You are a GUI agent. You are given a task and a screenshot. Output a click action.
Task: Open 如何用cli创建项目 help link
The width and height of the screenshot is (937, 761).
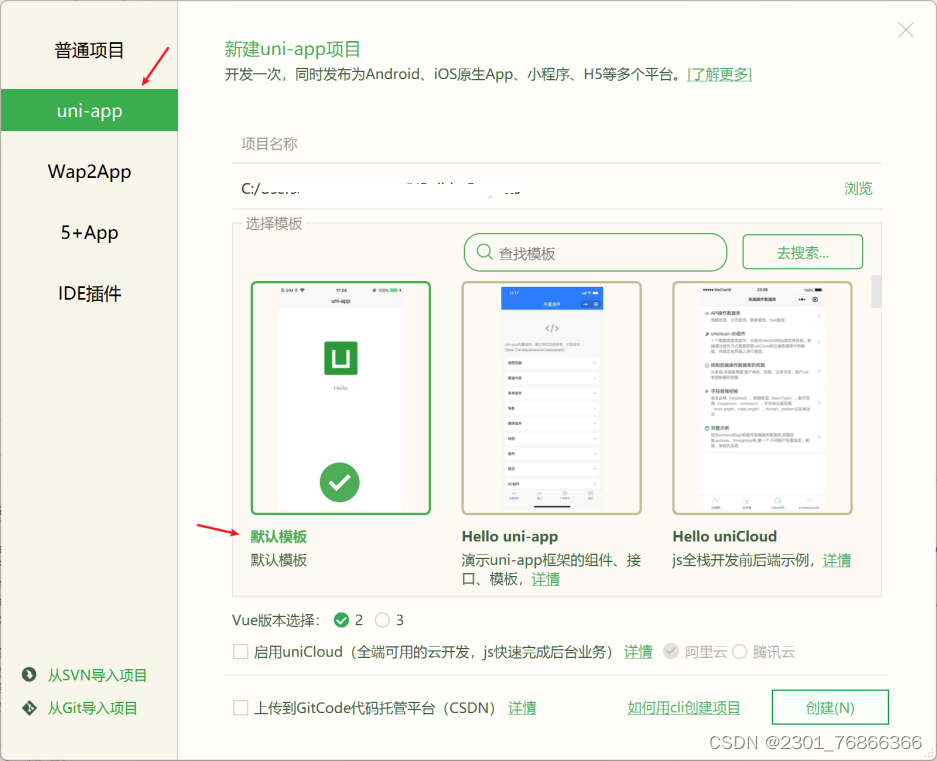[x=683, y=707]
